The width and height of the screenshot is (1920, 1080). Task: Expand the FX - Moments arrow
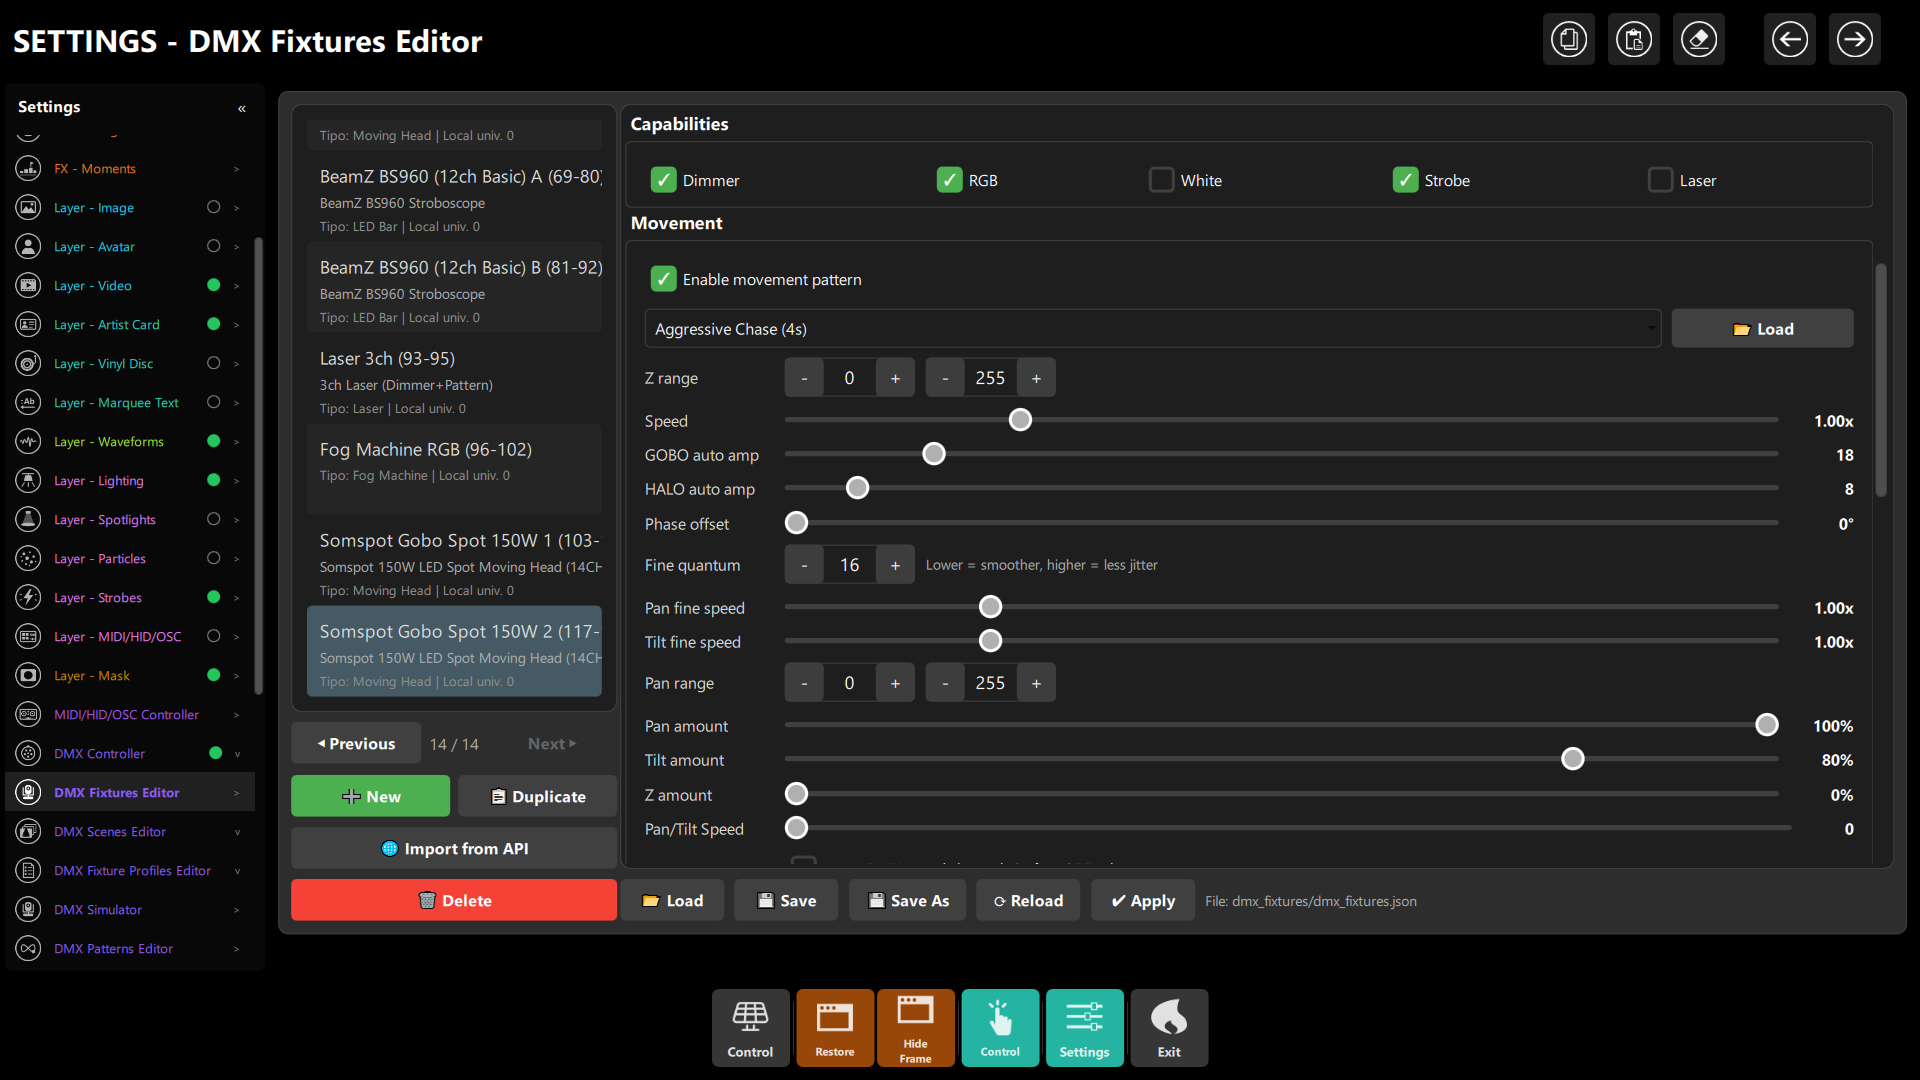[237, 169]
